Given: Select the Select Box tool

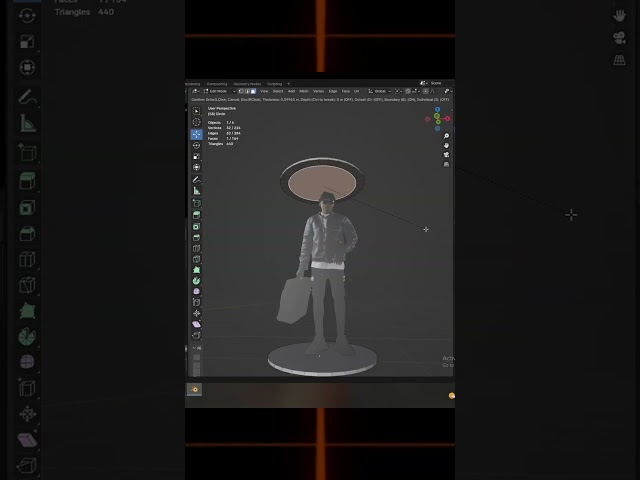Looking at the screenshot, I should pos(196,111).
